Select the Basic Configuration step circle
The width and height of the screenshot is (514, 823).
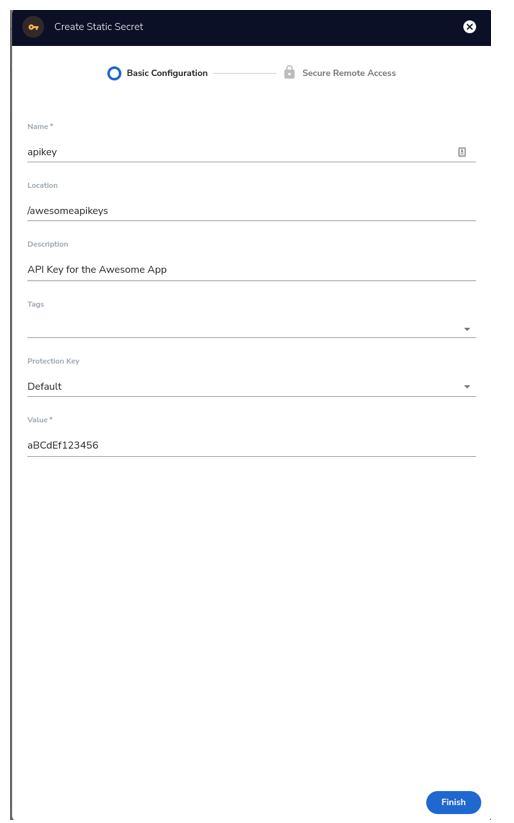click(114, 73)
